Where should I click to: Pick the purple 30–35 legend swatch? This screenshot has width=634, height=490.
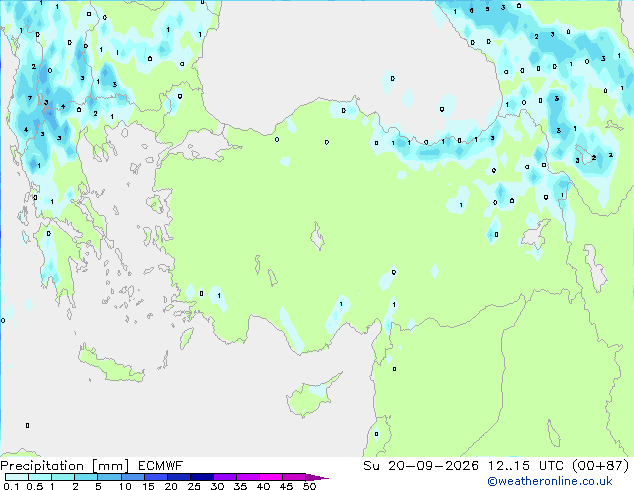(x=225, y=477)
